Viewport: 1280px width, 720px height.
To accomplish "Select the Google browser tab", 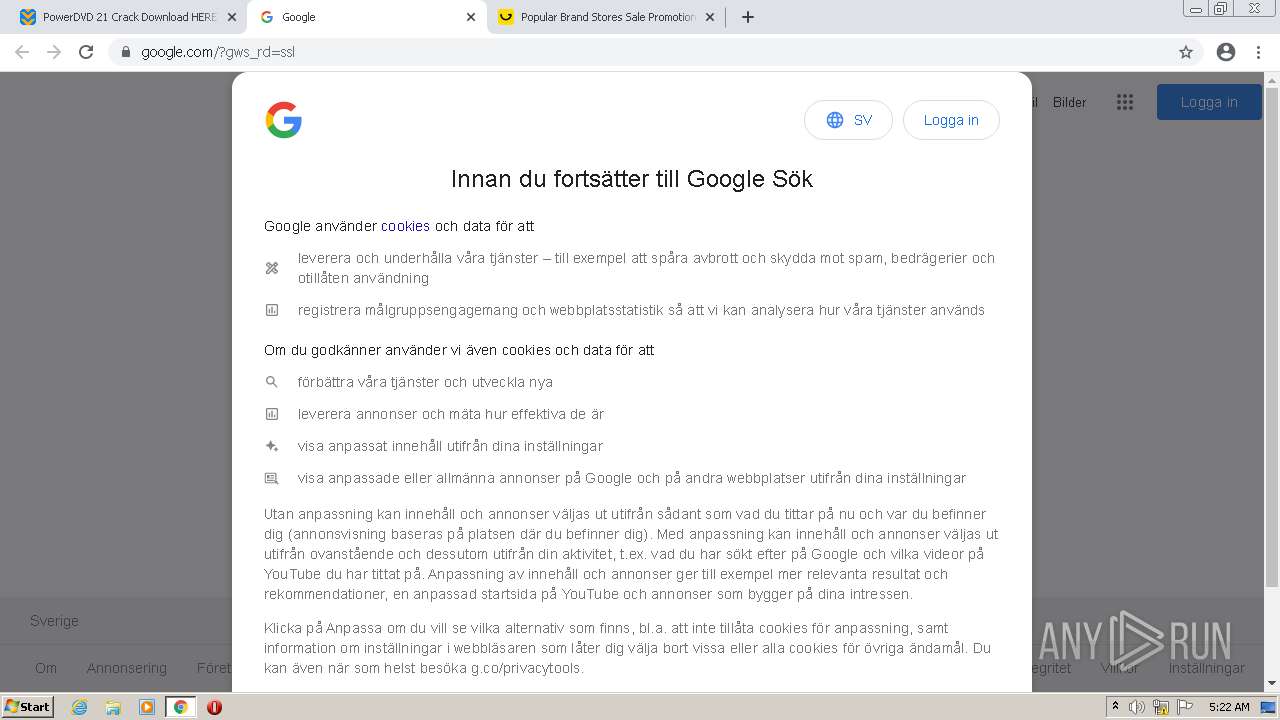I will click(367, 17).
